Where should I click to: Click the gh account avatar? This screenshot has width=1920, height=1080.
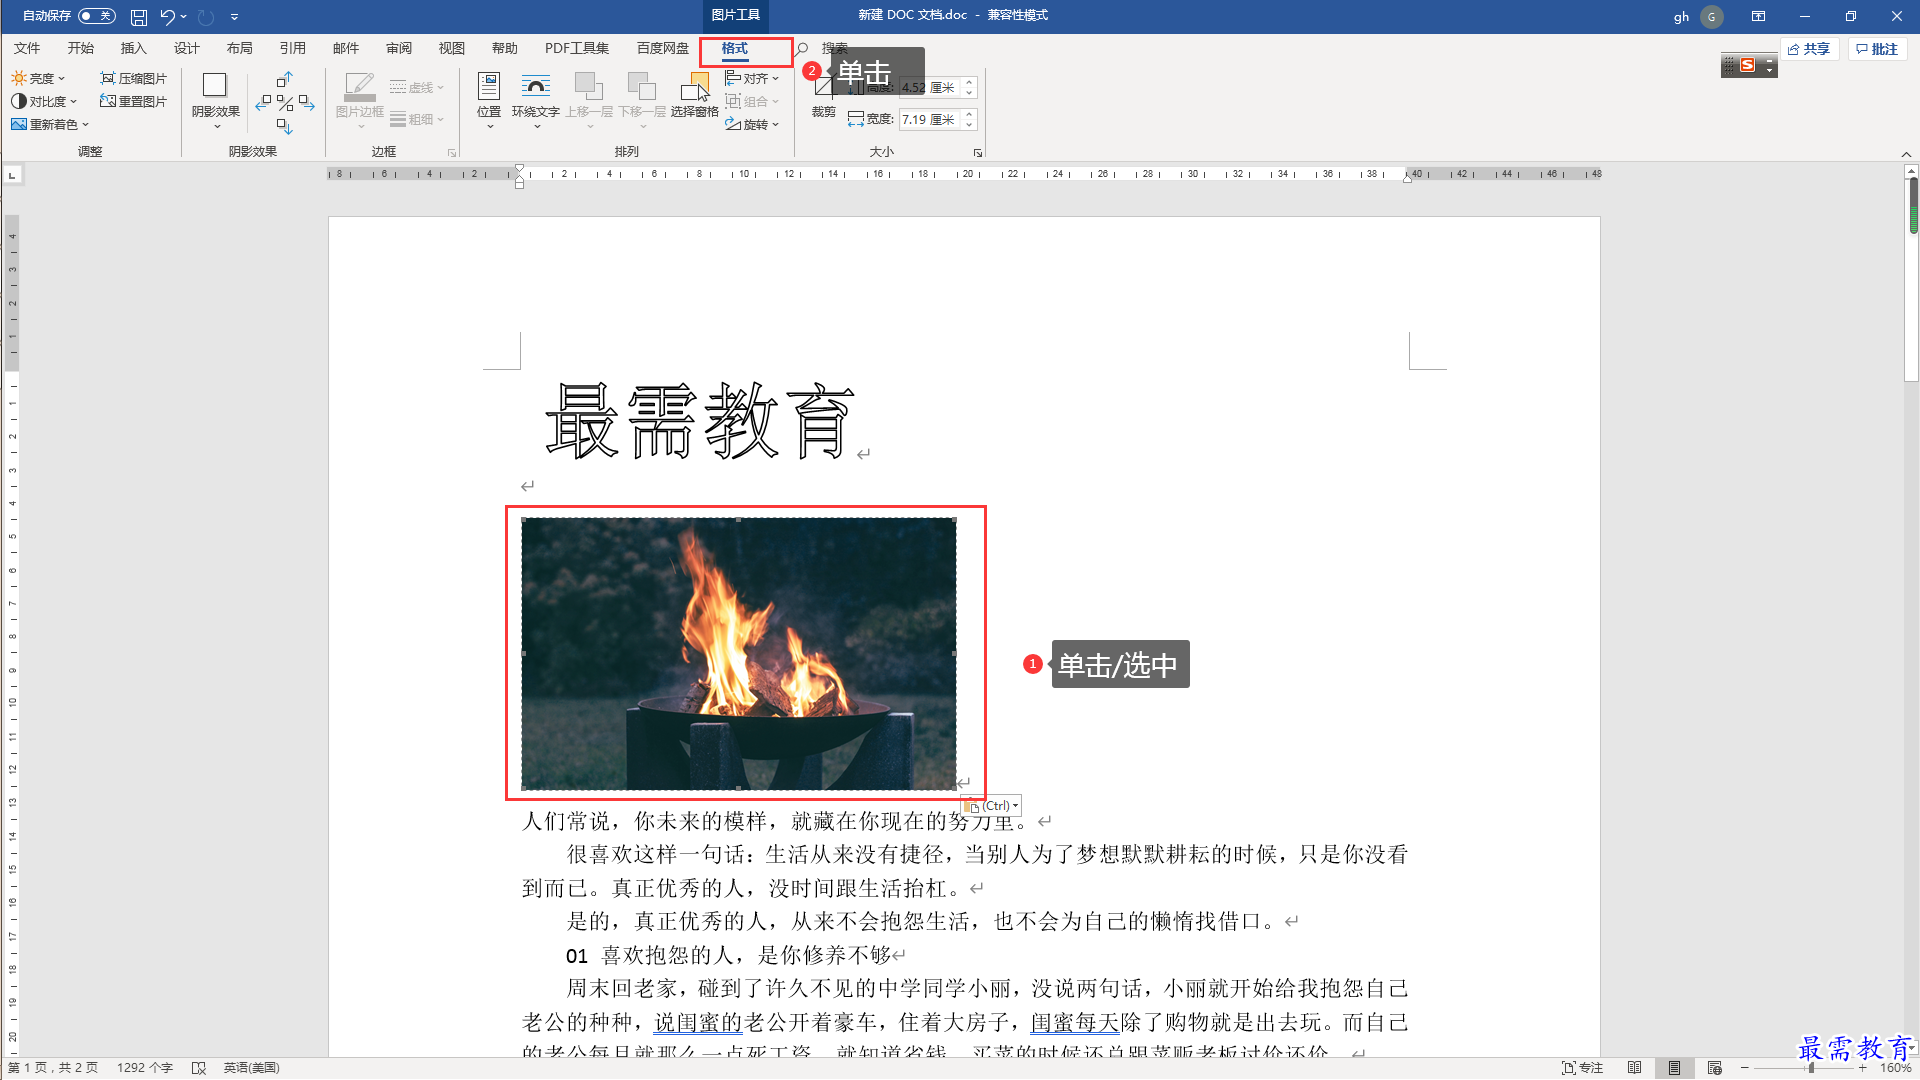click(x=1711, y=17)
